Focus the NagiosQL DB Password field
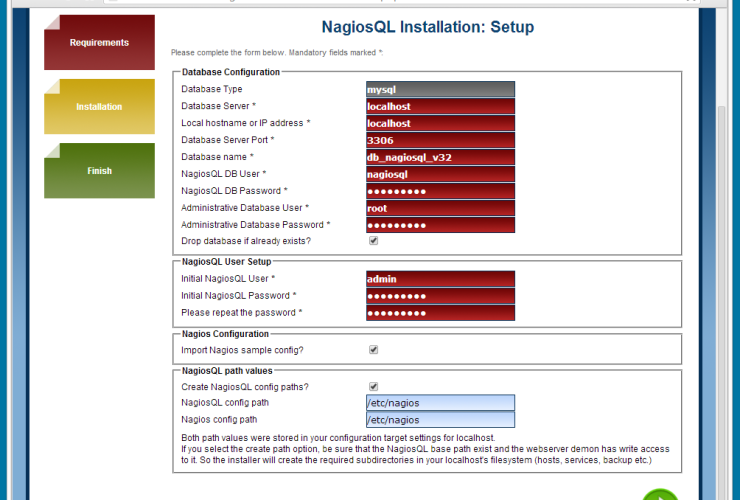Screen dimensions: 740x500 (x=440, y=191)
